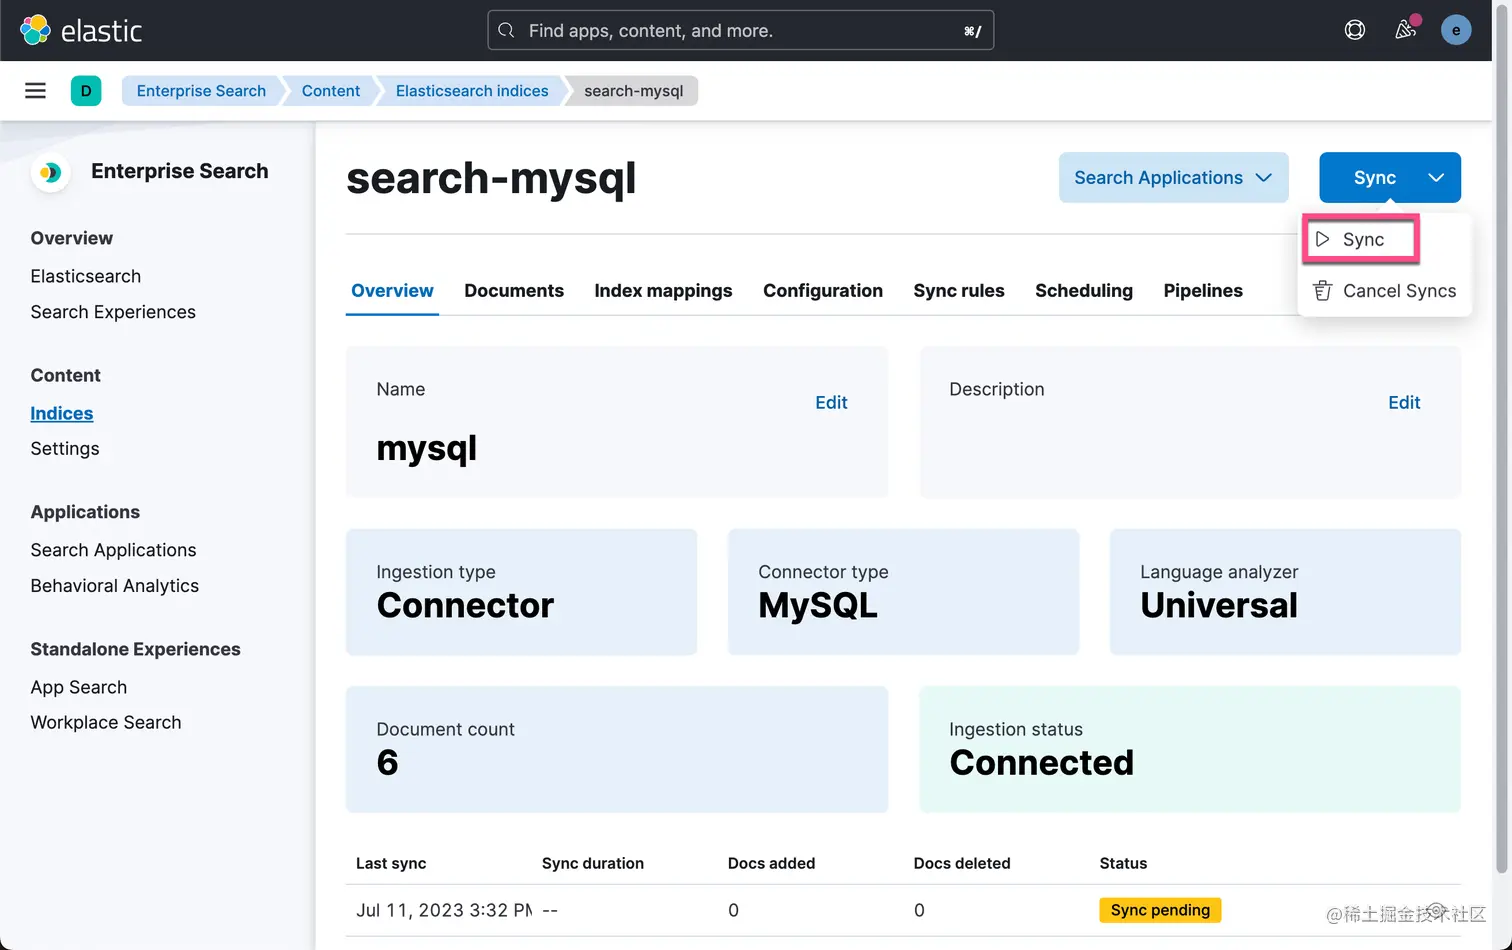
Task: Open Search Applications in sidebar
Action: pos(113,550)
